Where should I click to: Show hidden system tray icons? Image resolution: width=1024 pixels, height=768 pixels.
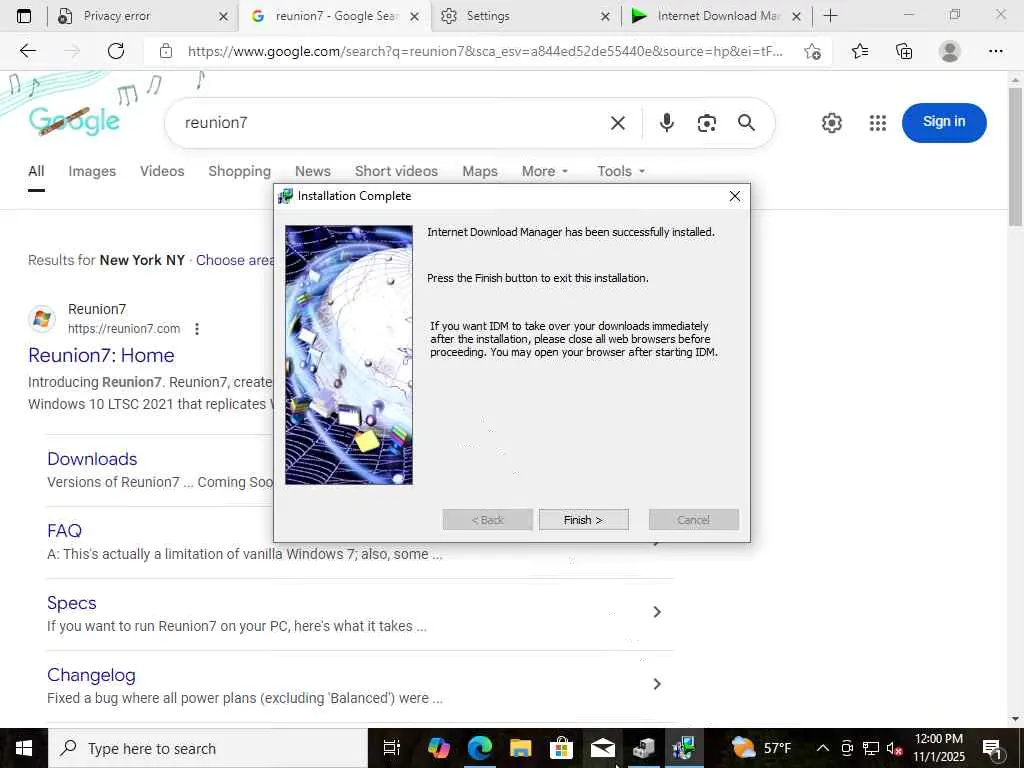point(823,748)
